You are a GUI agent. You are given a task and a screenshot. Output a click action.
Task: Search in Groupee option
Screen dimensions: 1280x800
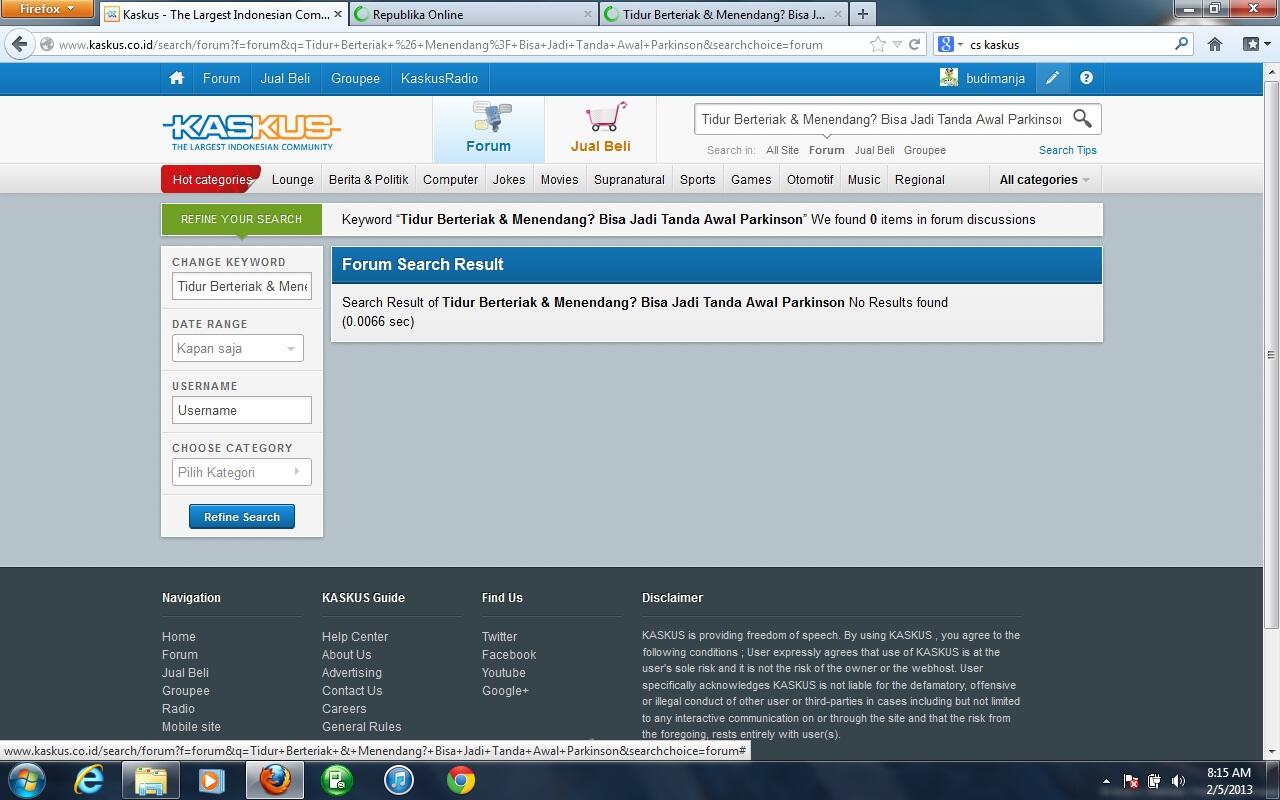pos(924,150)
